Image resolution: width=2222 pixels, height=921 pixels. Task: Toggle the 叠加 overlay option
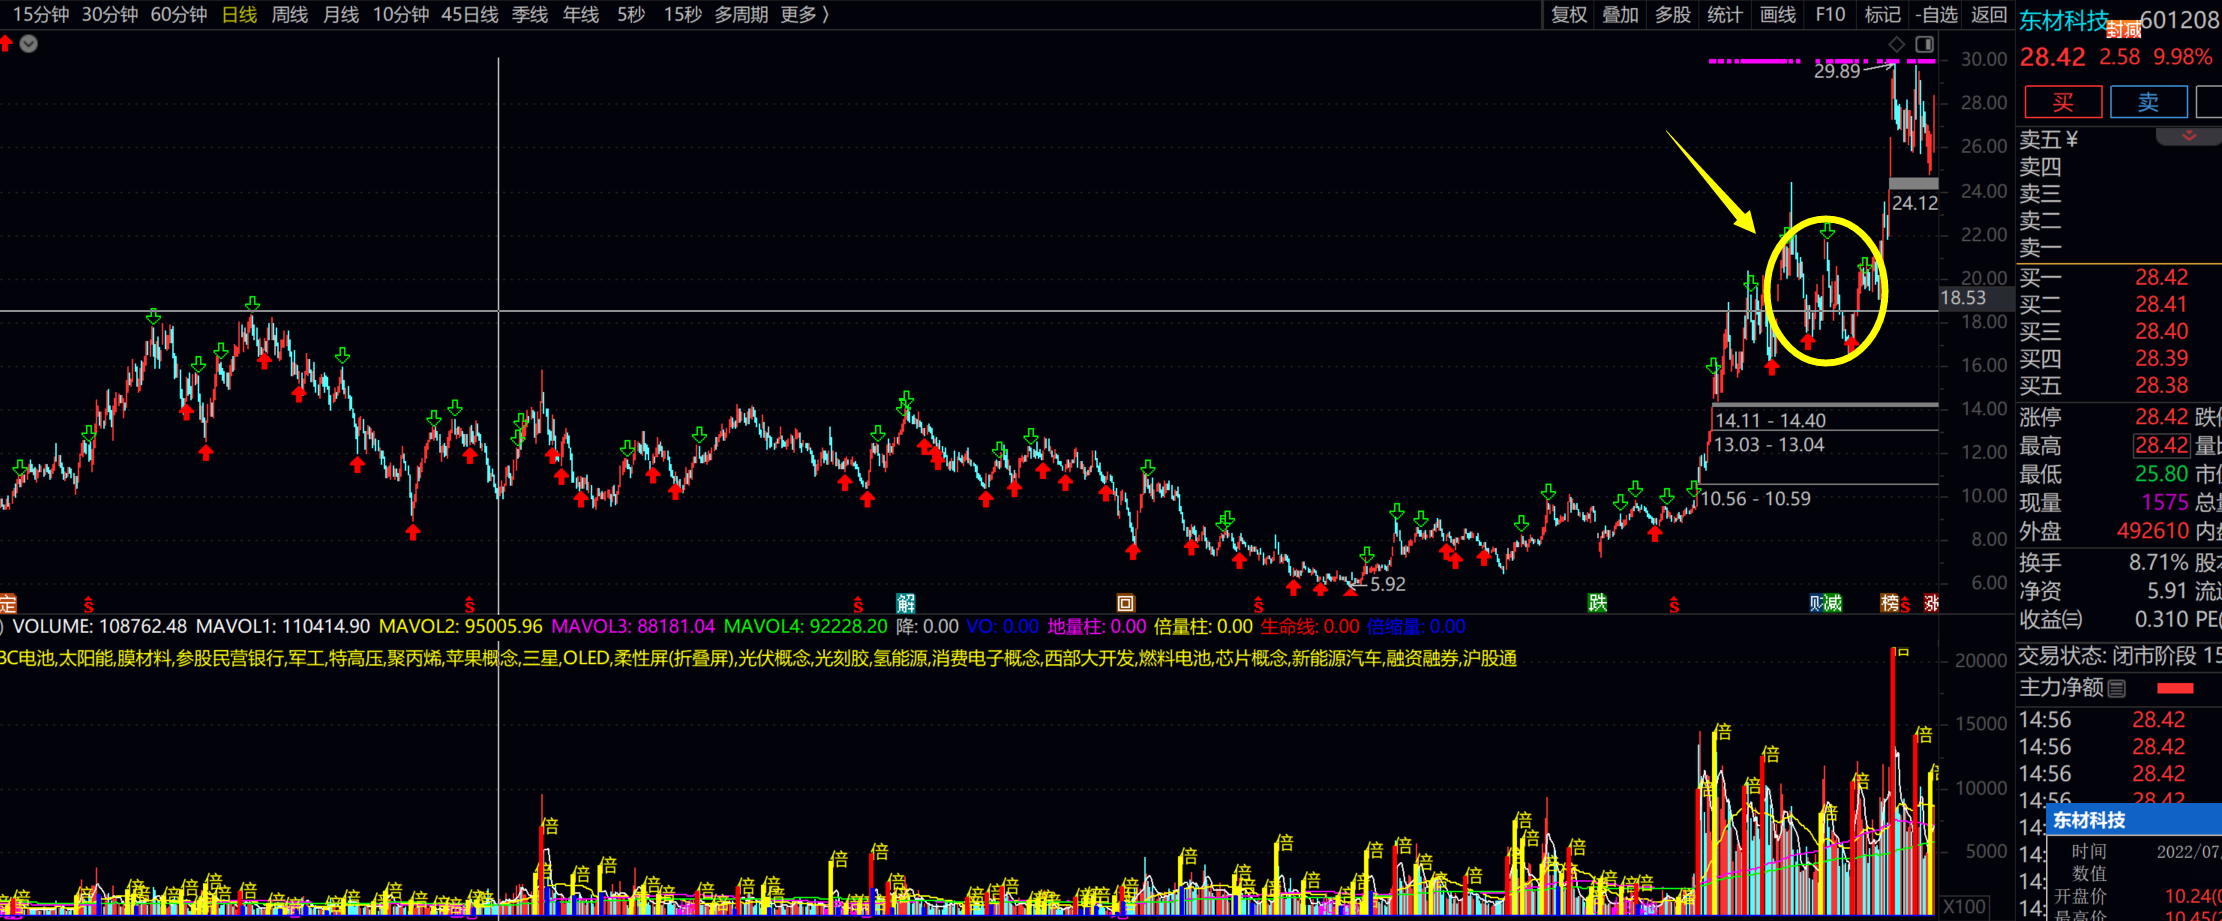[1620, 15]
